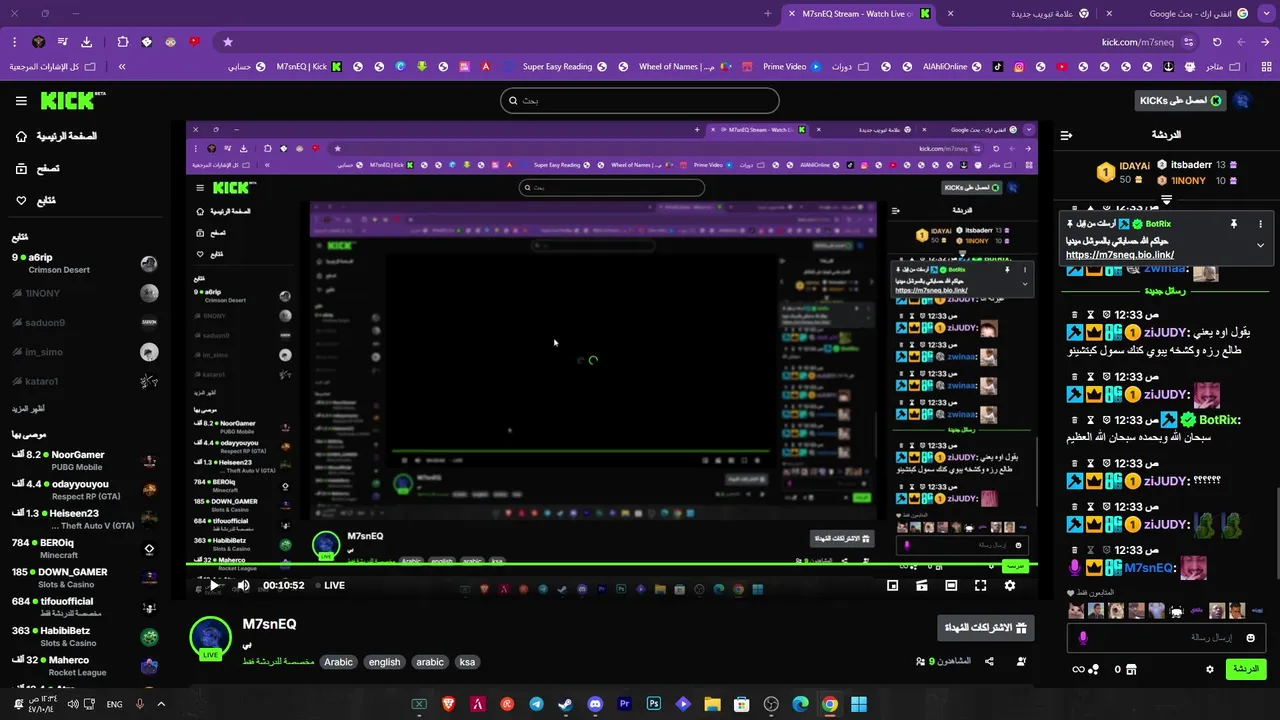Open a new browser tab
The height and width of the screenshot is (720, 1280).
(x=767, y=14)
